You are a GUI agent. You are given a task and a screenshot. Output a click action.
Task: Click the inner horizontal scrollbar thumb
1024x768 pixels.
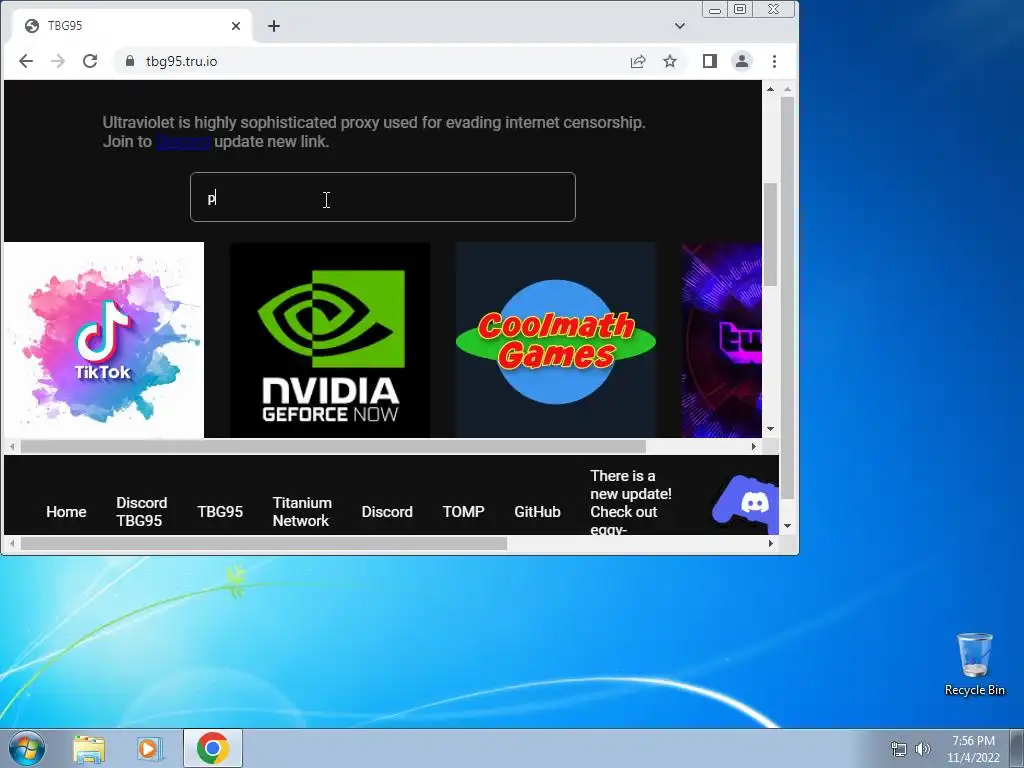tap(333, 447)
